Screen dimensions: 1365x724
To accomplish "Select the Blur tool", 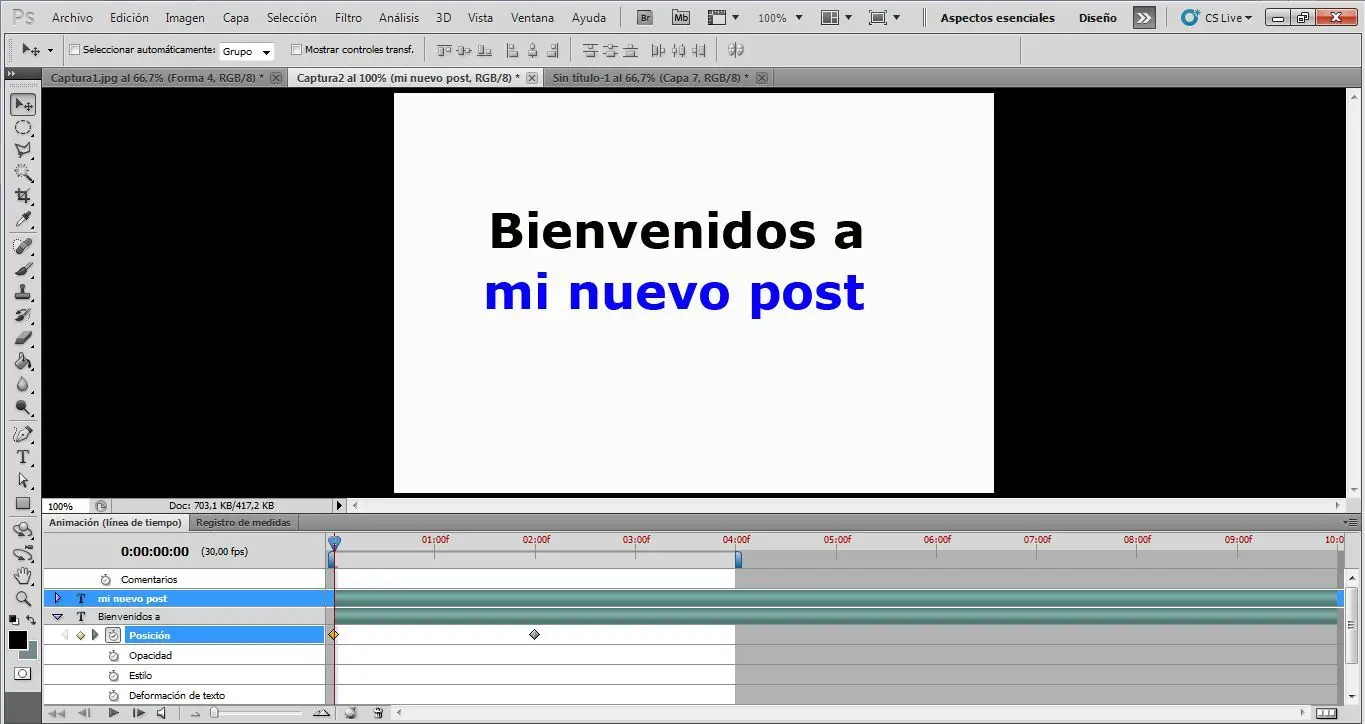I will pos(23,385).
